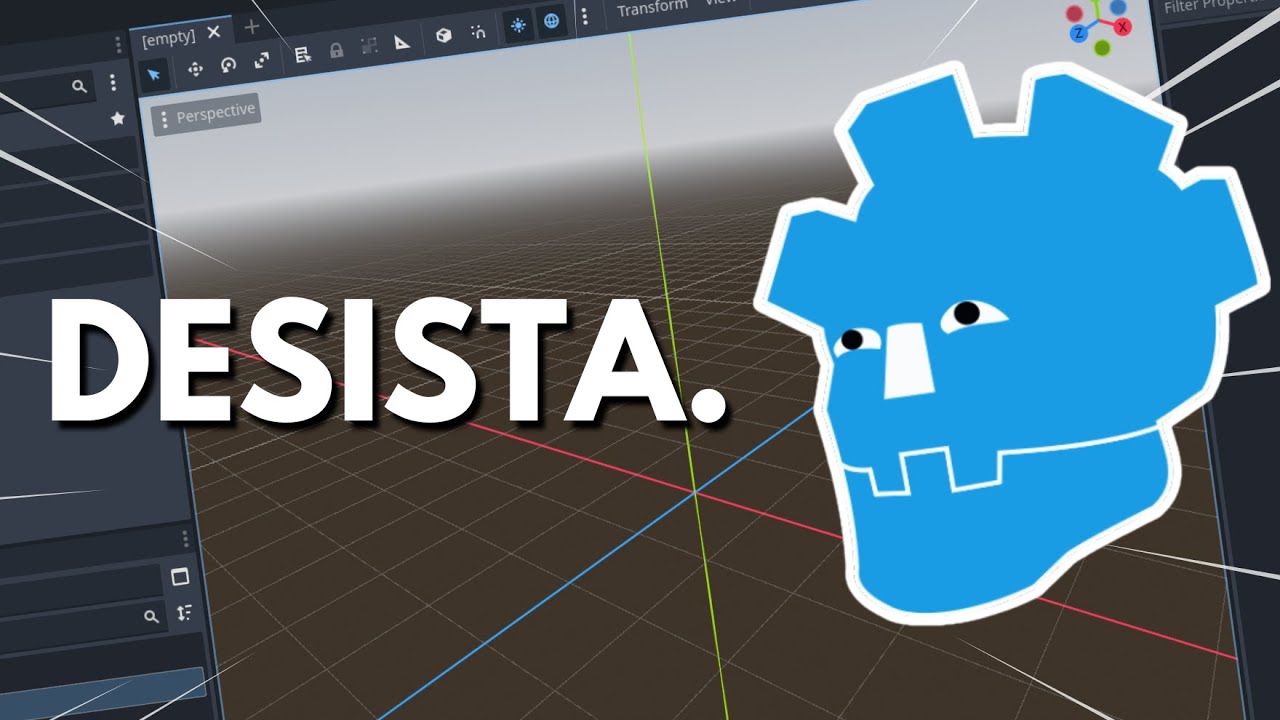Open the upper left dock menu dots

tap(118, 44)
